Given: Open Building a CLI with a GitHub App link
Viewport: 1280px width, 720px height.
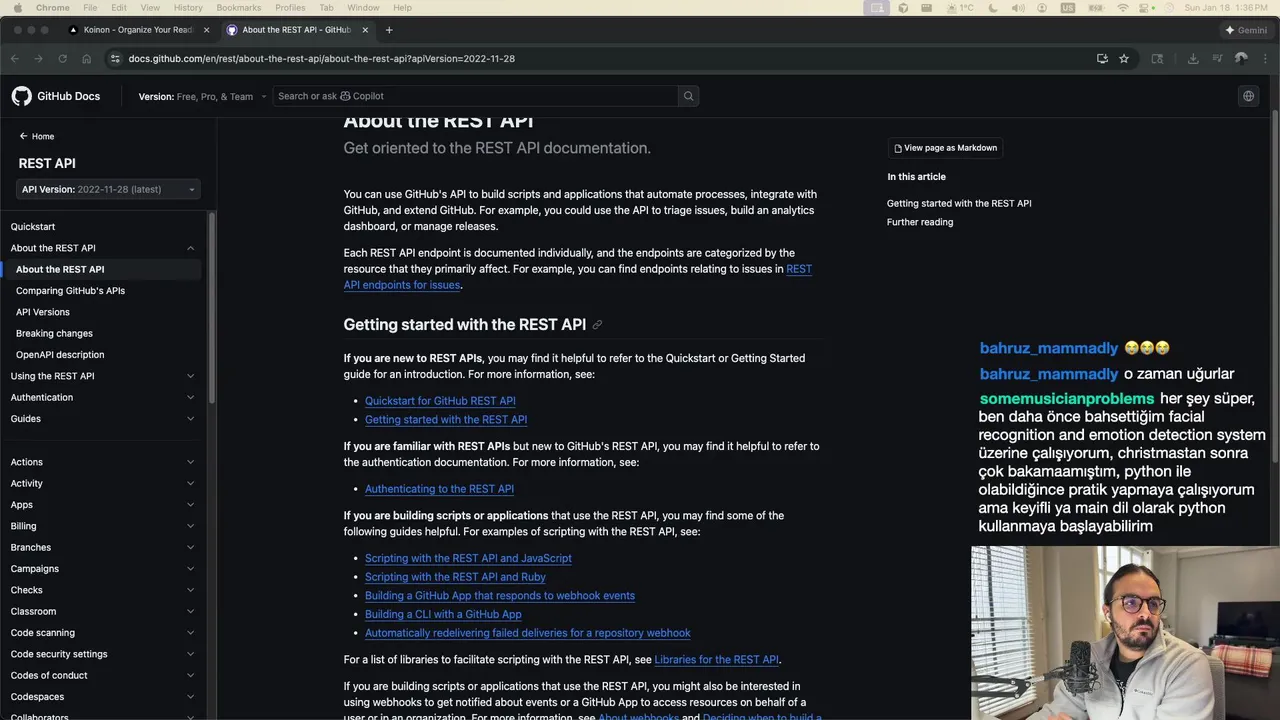Looking at the screenshot, I should (443, 615).
